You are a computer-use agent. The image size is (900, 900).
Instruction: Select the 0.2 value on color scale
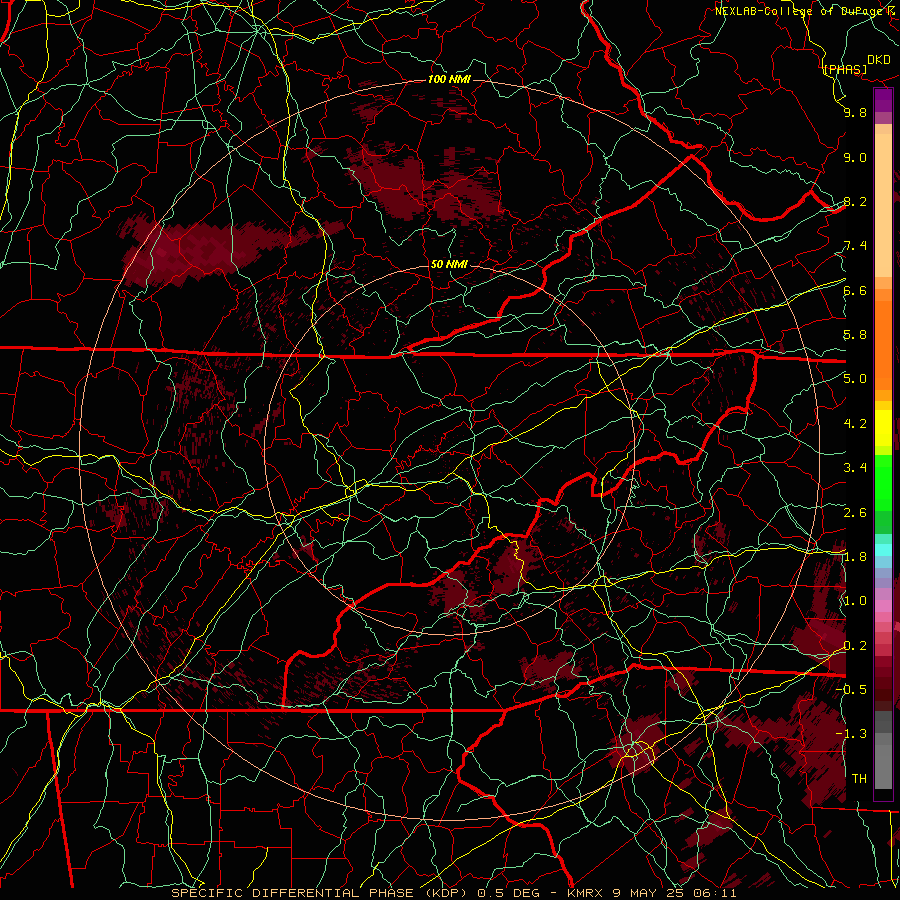point(855,646)
